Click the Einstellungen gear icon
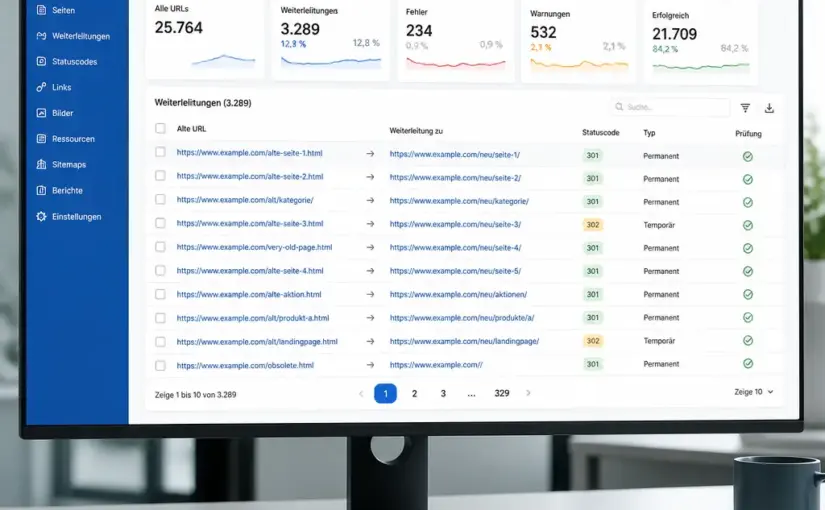The width and height of the screenshot is (825, 510). tap(41, 216)
